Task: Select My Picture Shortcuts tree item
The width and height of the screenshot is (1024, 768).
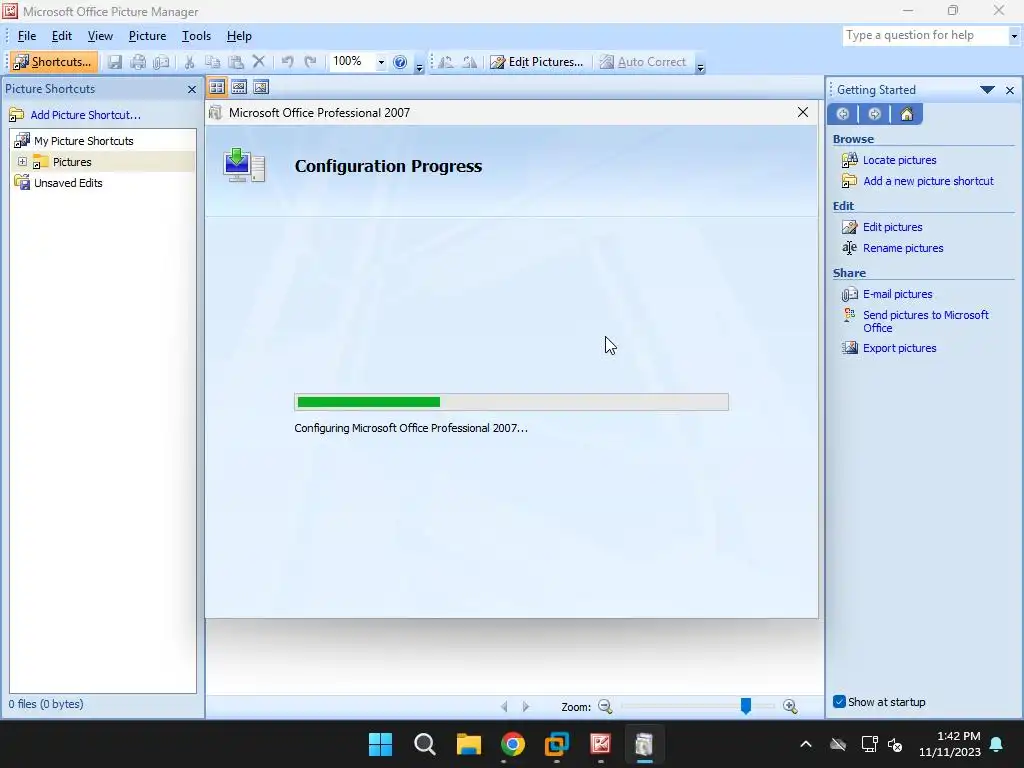Action: coord(84,141)
